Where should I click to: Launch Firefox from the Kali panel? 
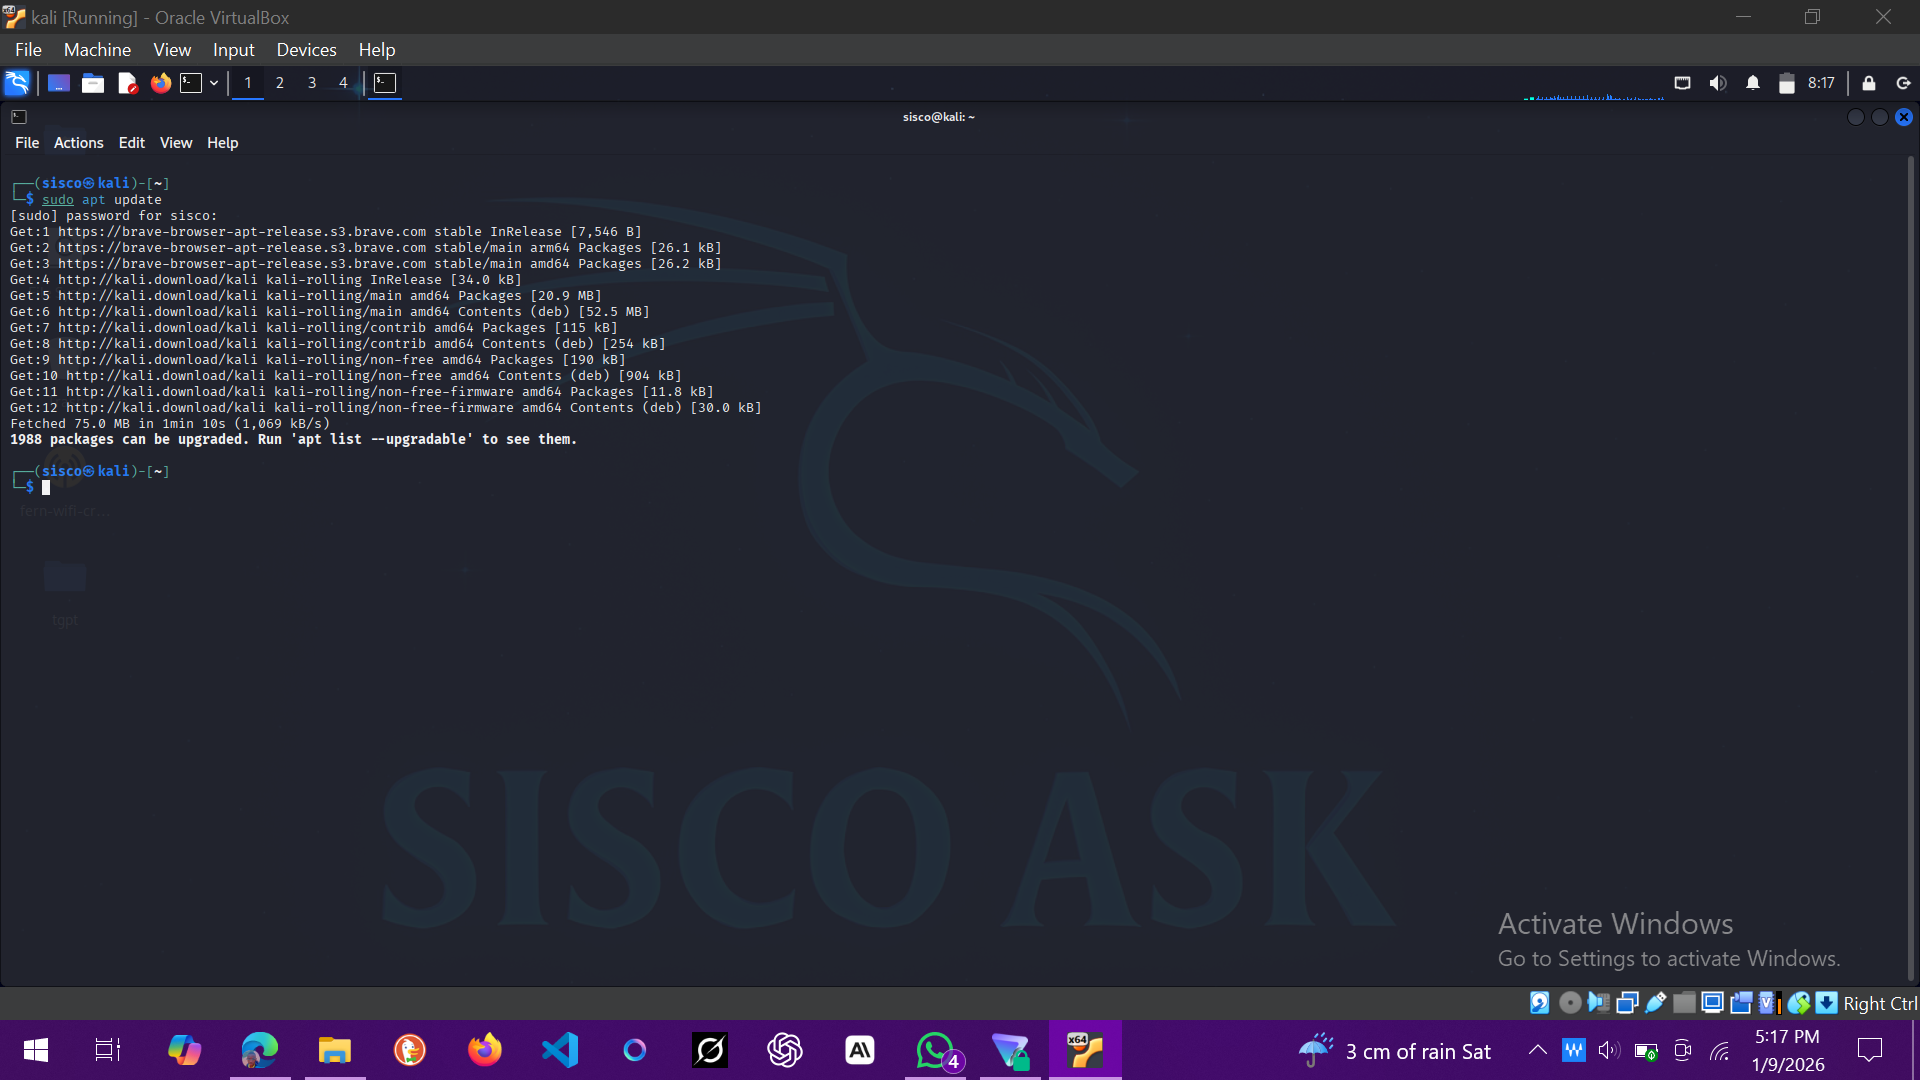click(161, 83)
